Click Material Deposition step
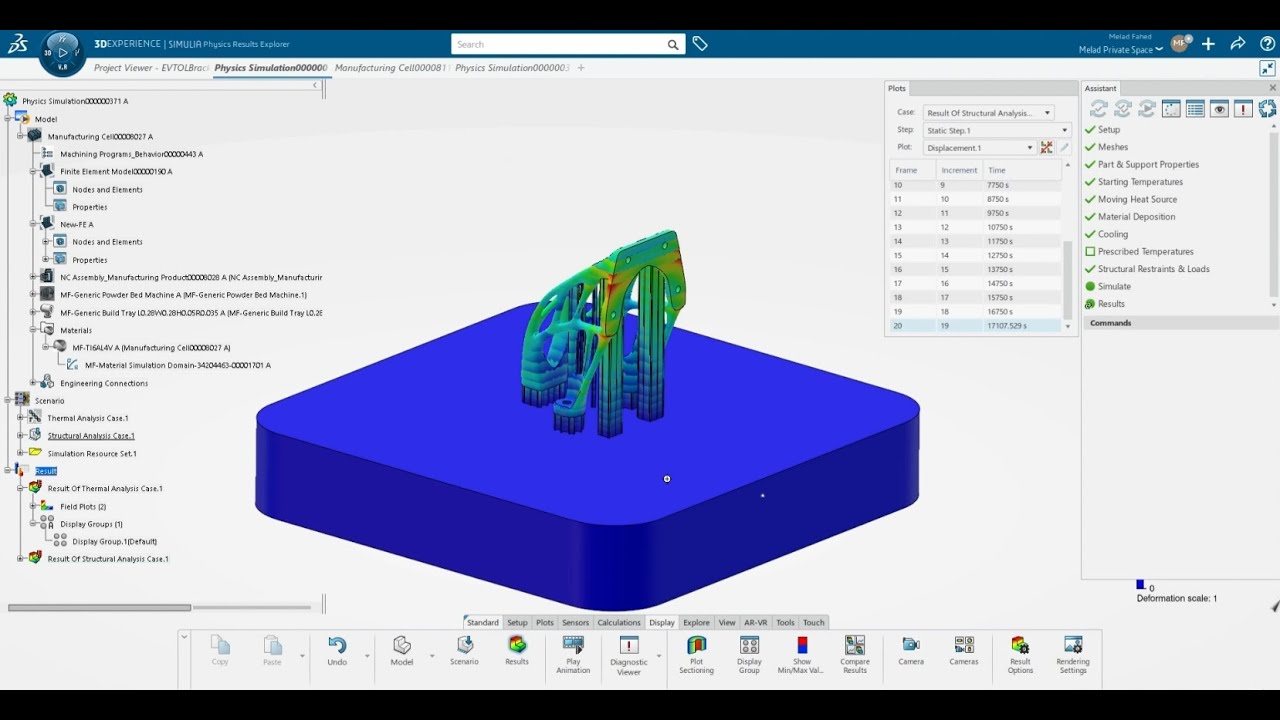Viewport: 1280px width, 720px height. (1136, 217)
